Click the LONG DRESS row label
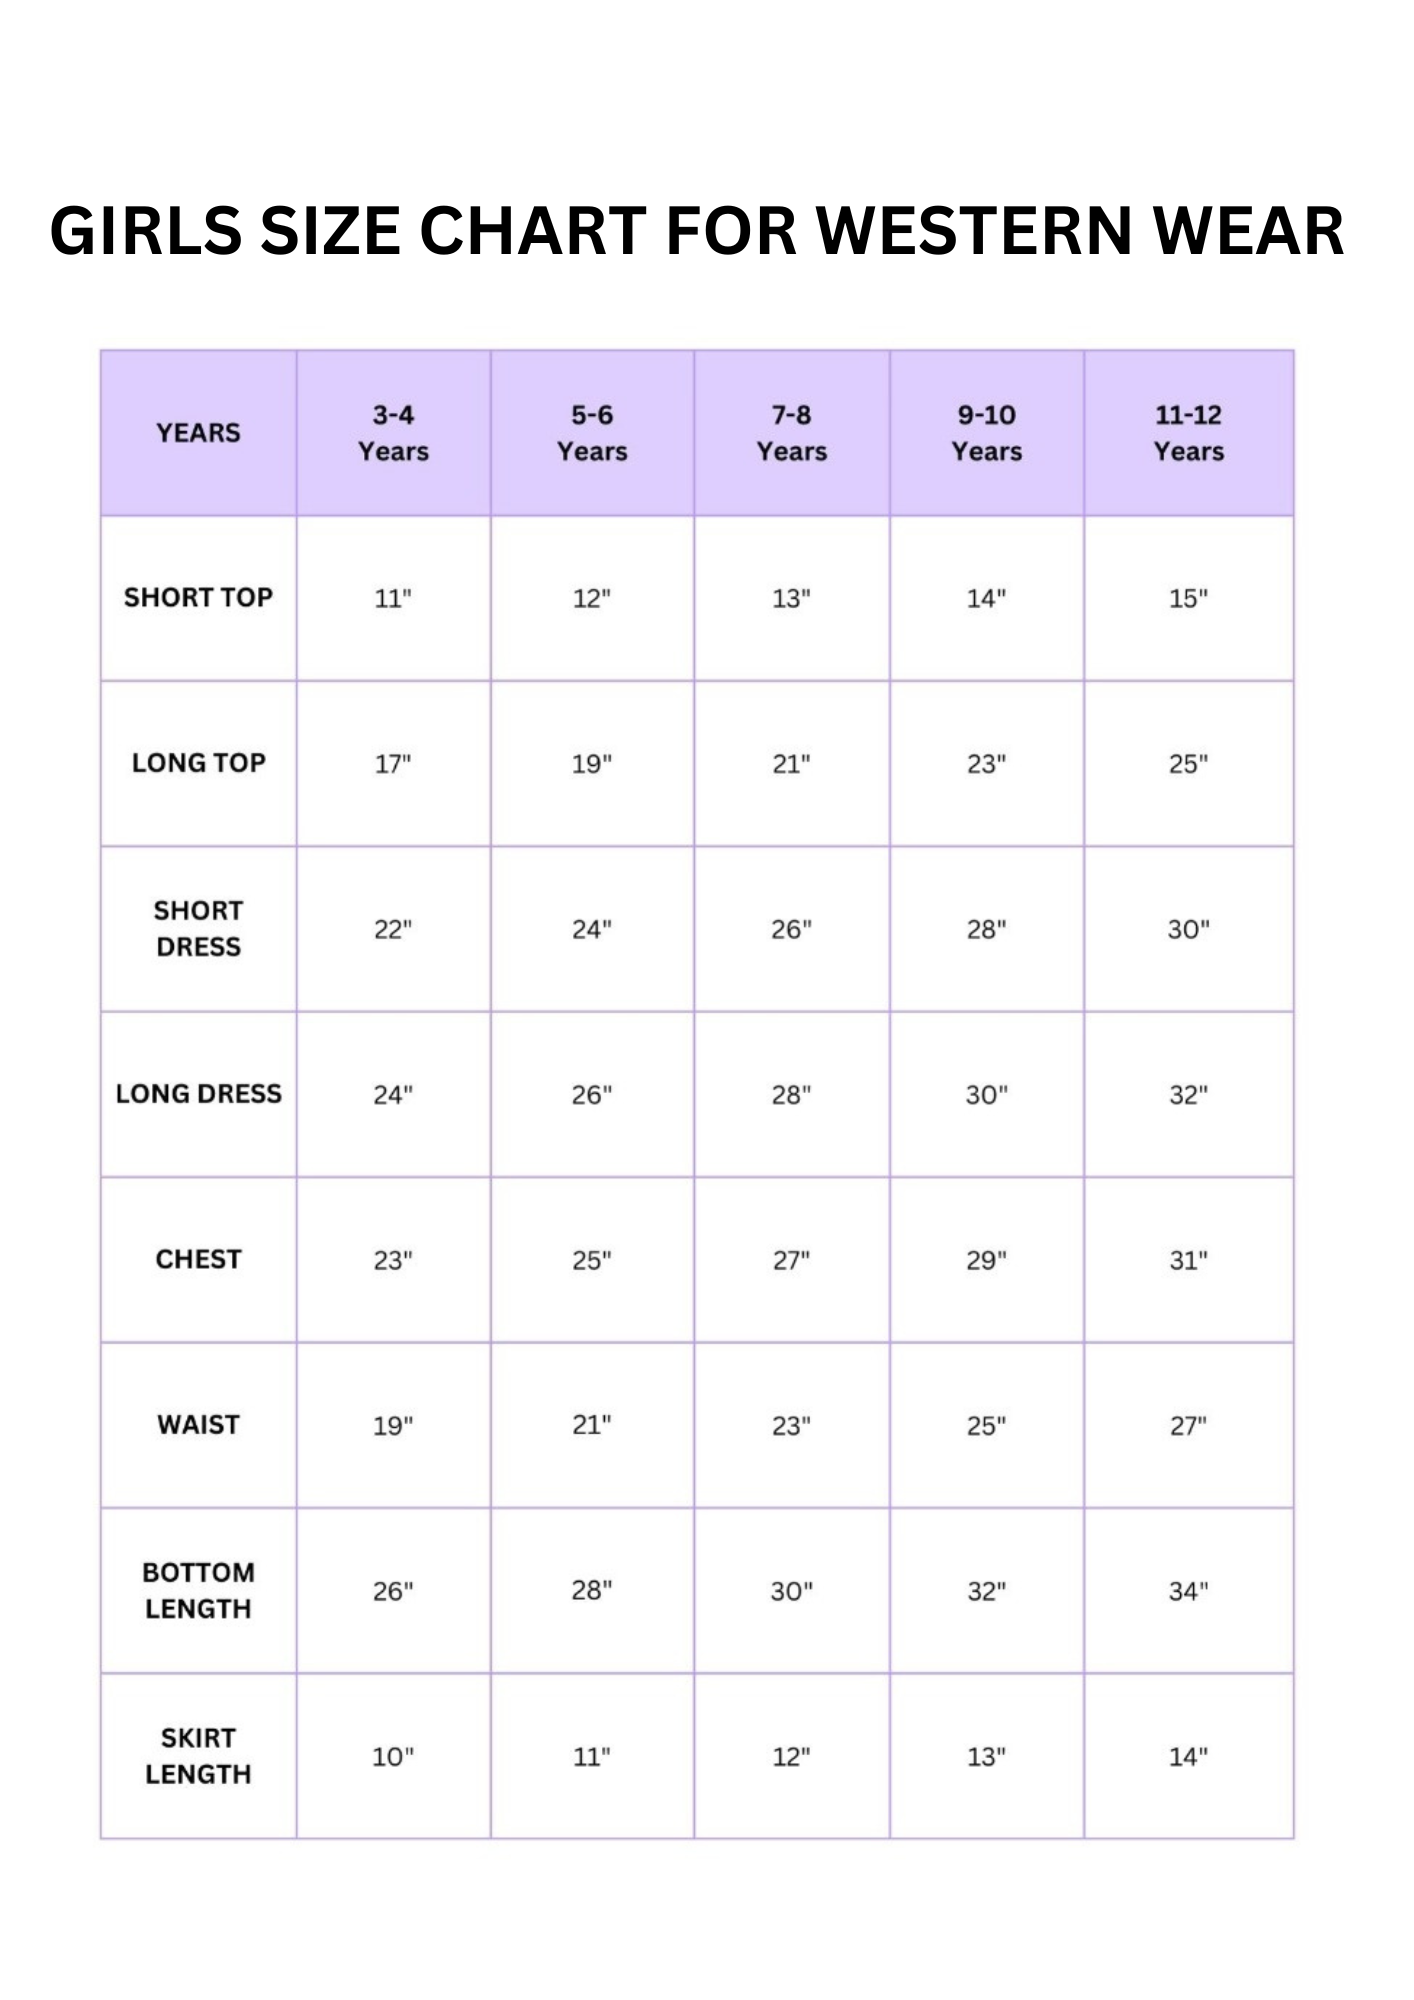Screen dimensions: 1414x2000 pos(198,1094)
